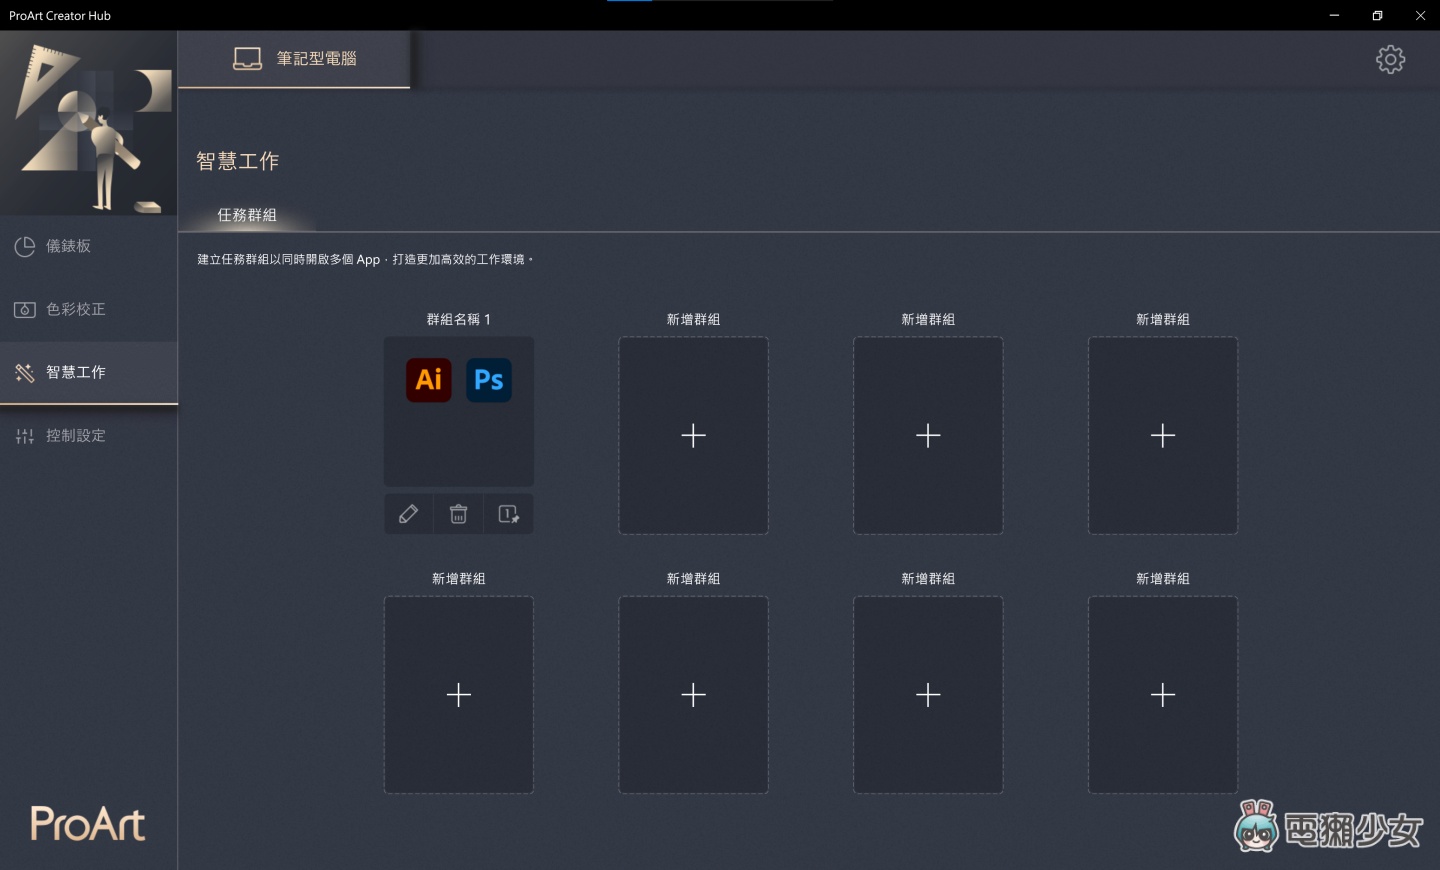The width and height of the screenshot is (1440, 870).
Task: Open 控制設定 via the sliders sidebar icon
Action: (x=24, y=435)
